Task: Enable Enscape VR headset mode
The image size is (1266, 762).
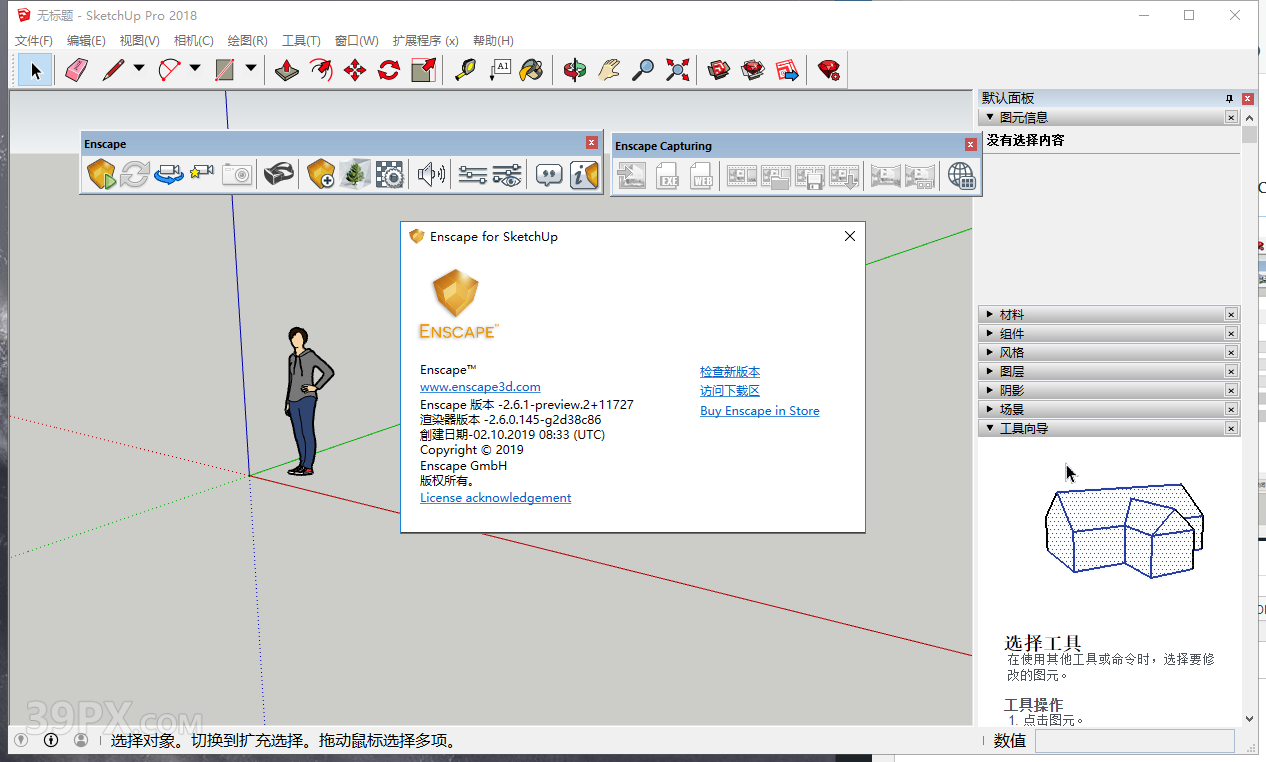Action: coord(279,175)
